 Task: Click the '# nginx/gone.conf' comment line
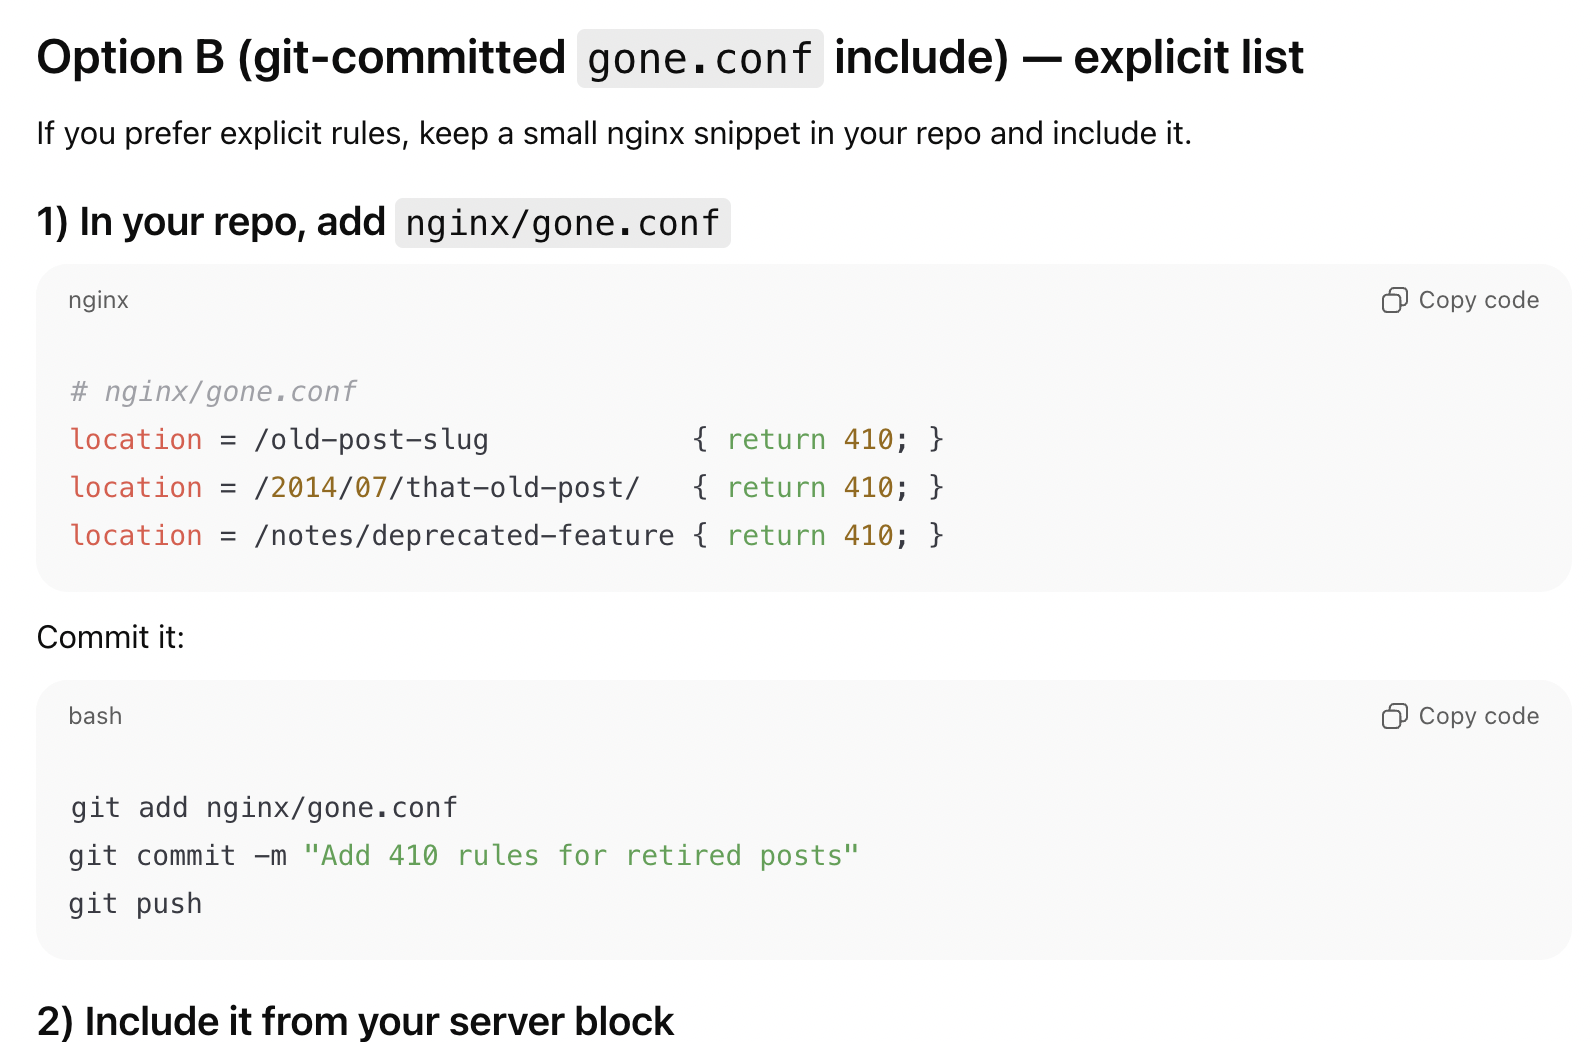tap(213, 391)
